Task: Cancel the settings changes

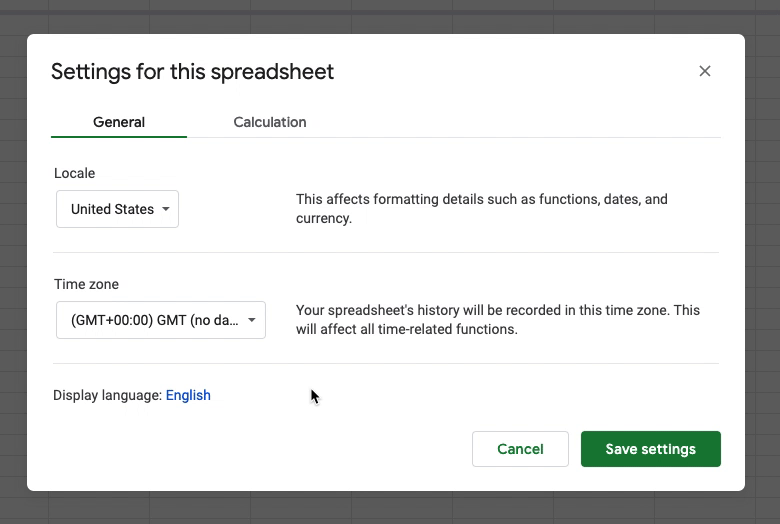Action: [520, 449]
